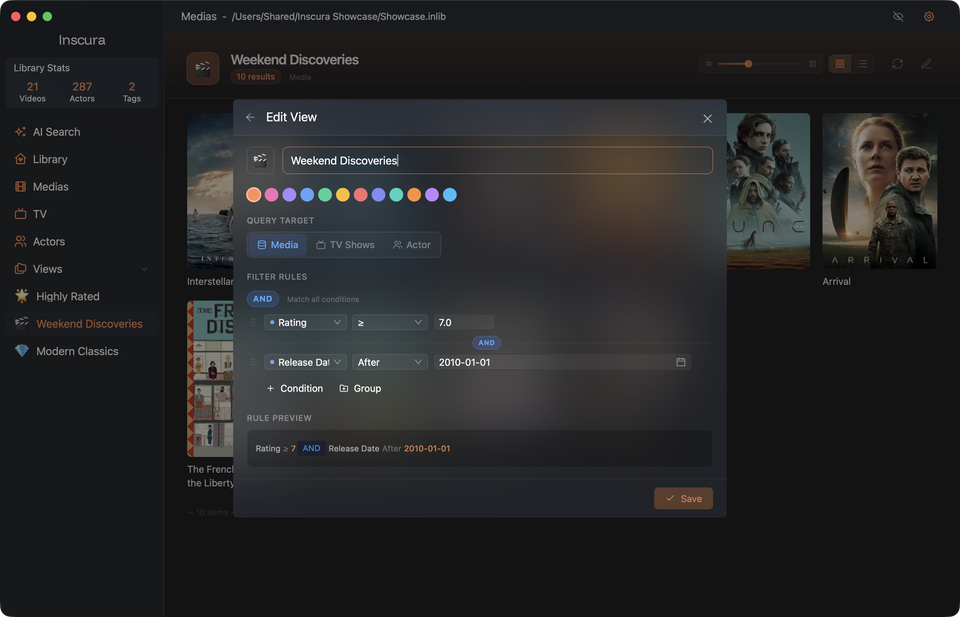The width and height of the screenshot is (960, 617).
Task: Switch to list view layout
Action: pos(862,64)
